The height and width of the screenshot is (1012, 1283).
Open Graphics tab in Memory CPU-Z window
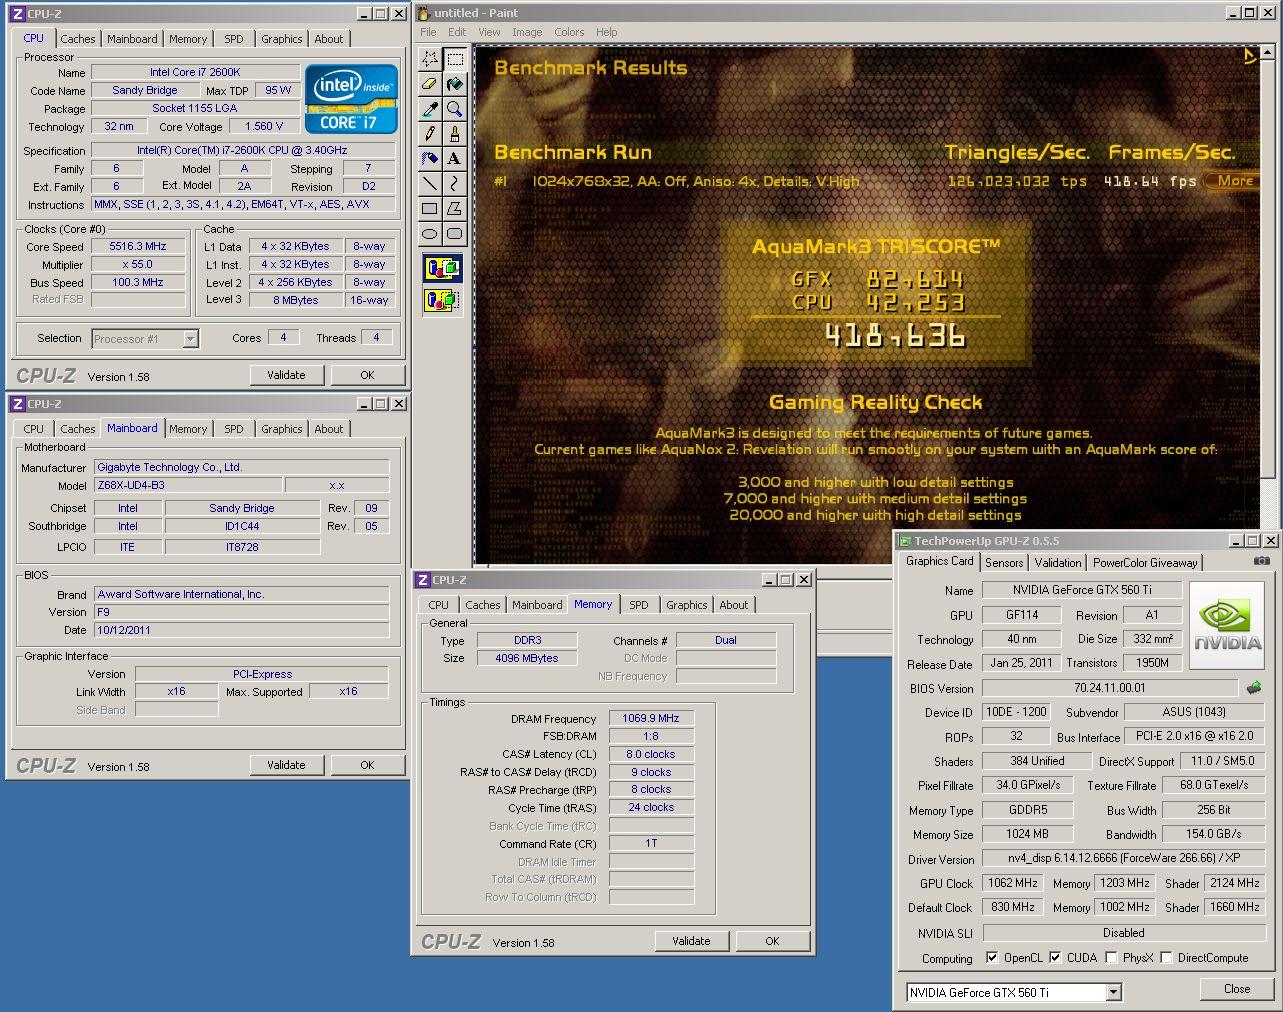pos(687,605)
